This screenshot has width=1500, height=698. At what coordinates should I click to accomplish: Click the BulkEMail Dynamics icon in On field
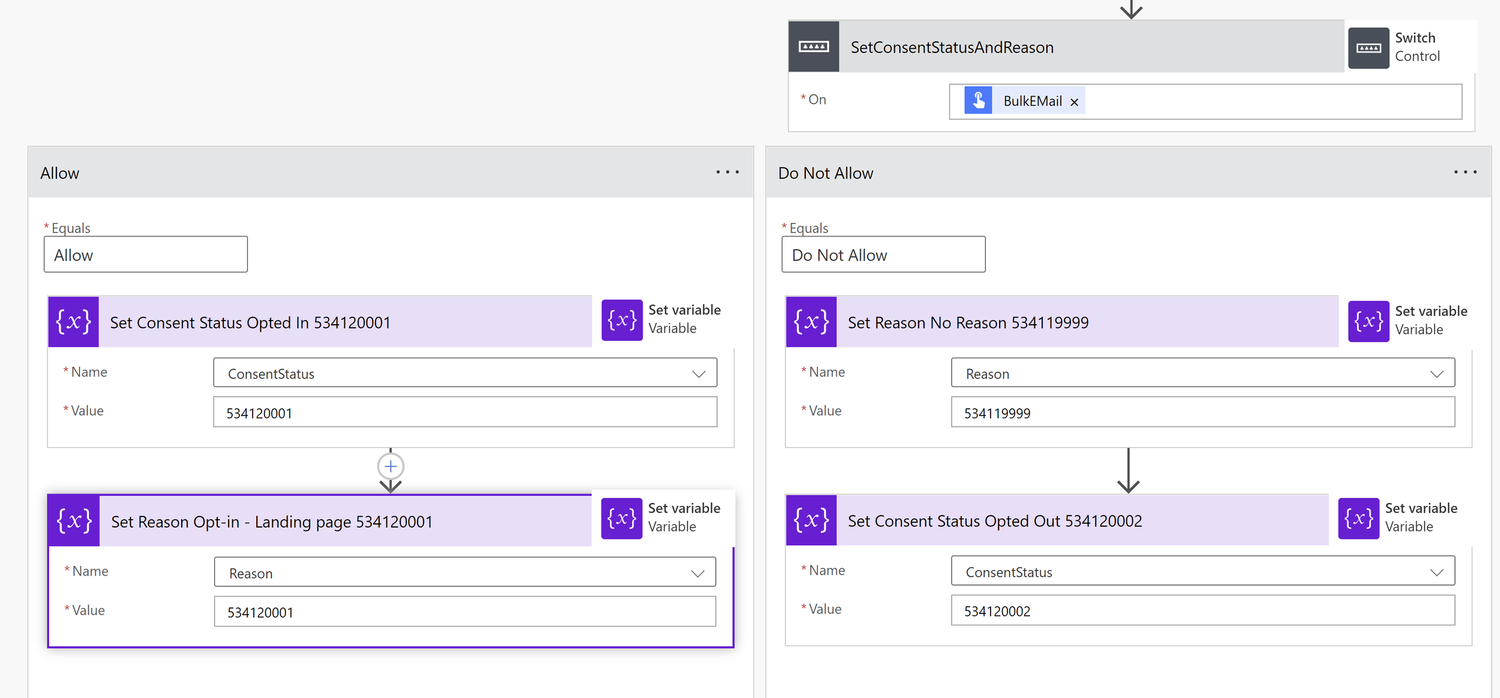click(x=977, y=100)
